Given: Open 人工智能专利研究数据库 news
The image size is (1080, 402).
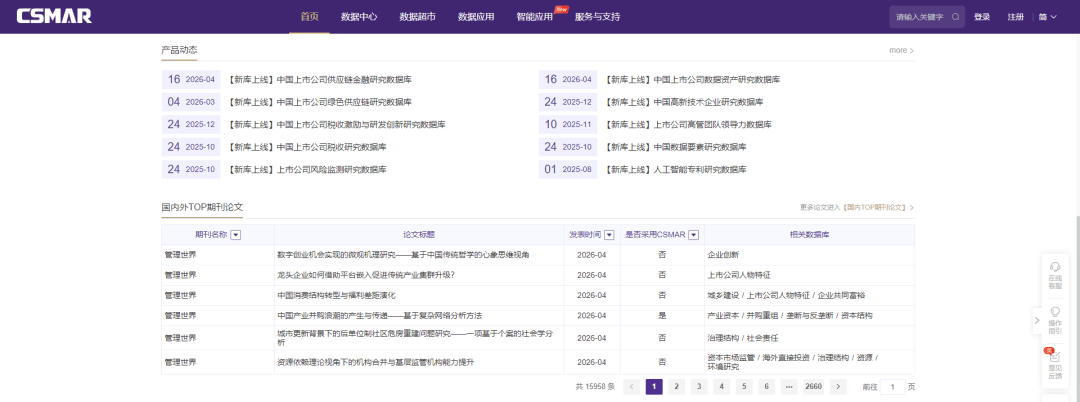Looking at the screenshot, I should point(676,169).
